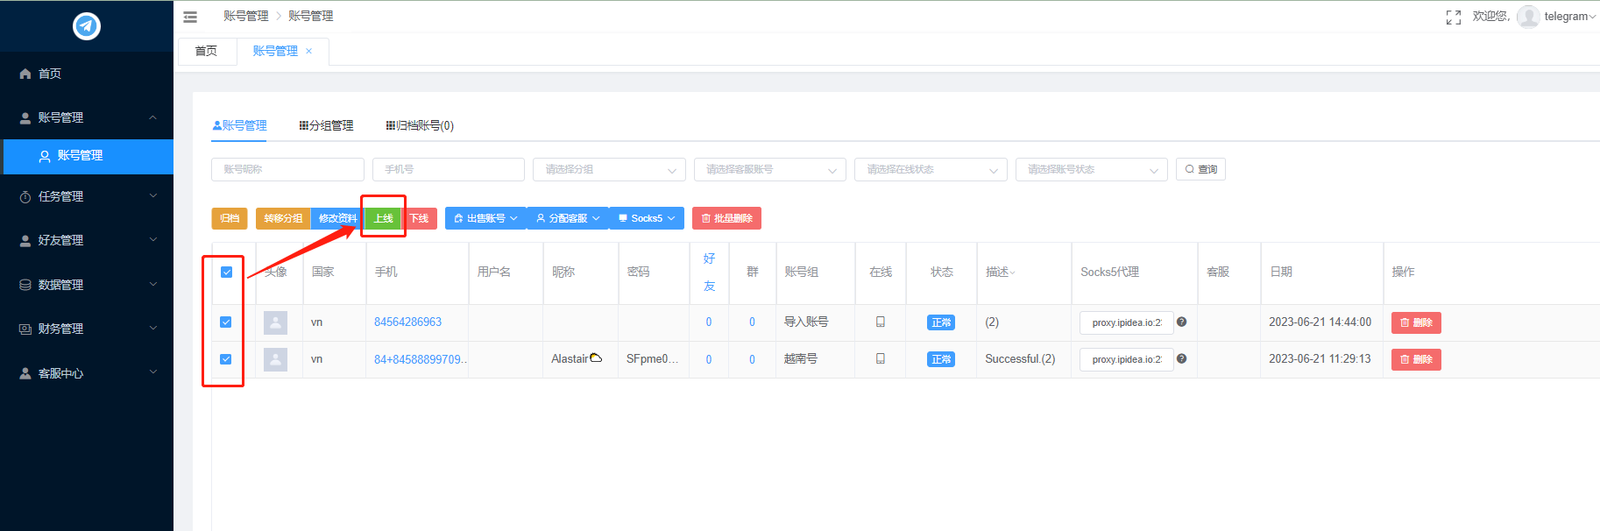Enter fullscreen using the expand icon
Image resolution: width=1600 pixels, height=531 pixels.
(1453, 17)
